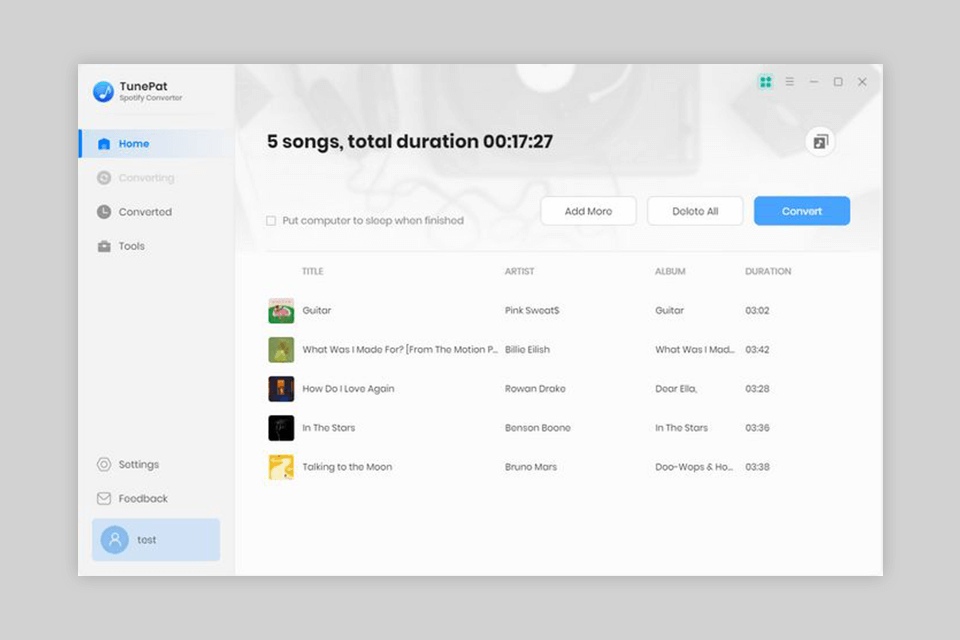The image size is (960, 640).
Task: Open Settings in the sidebar
Action: pyautogui.click(x=157, y=464)
